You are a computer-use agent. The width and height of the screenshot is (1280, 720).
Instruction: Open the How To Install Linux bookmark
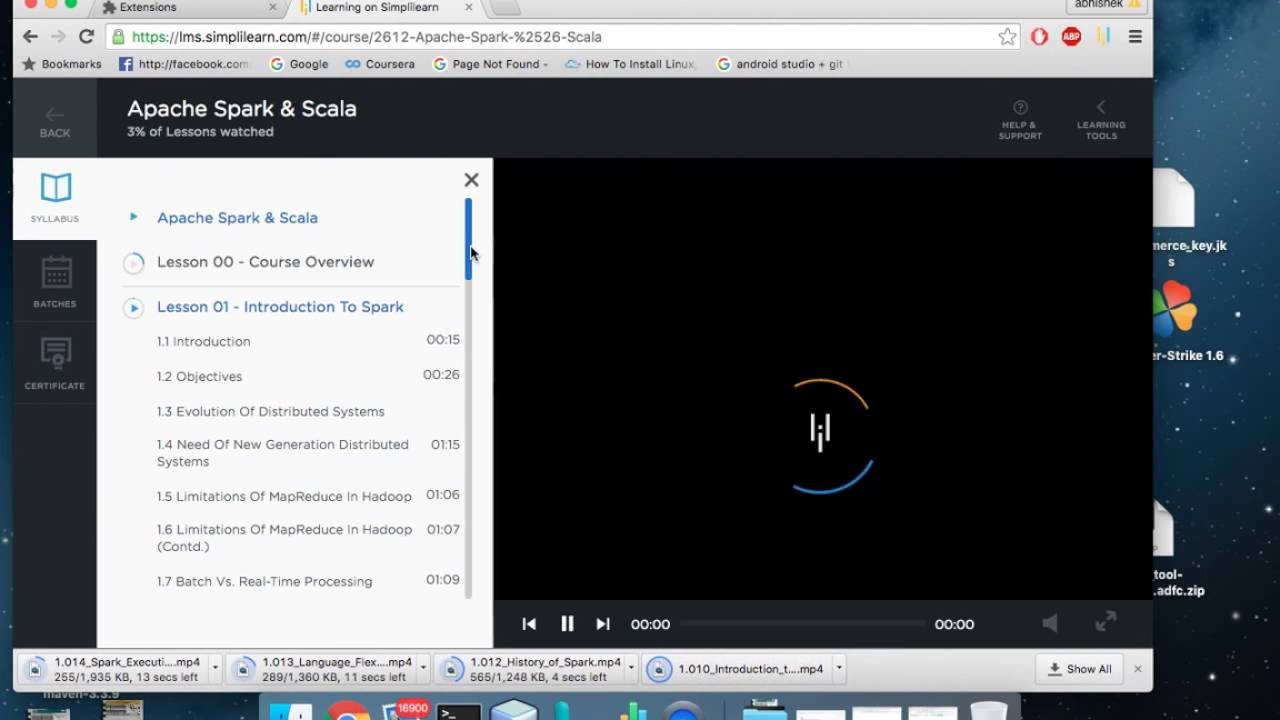pos(631,64)
